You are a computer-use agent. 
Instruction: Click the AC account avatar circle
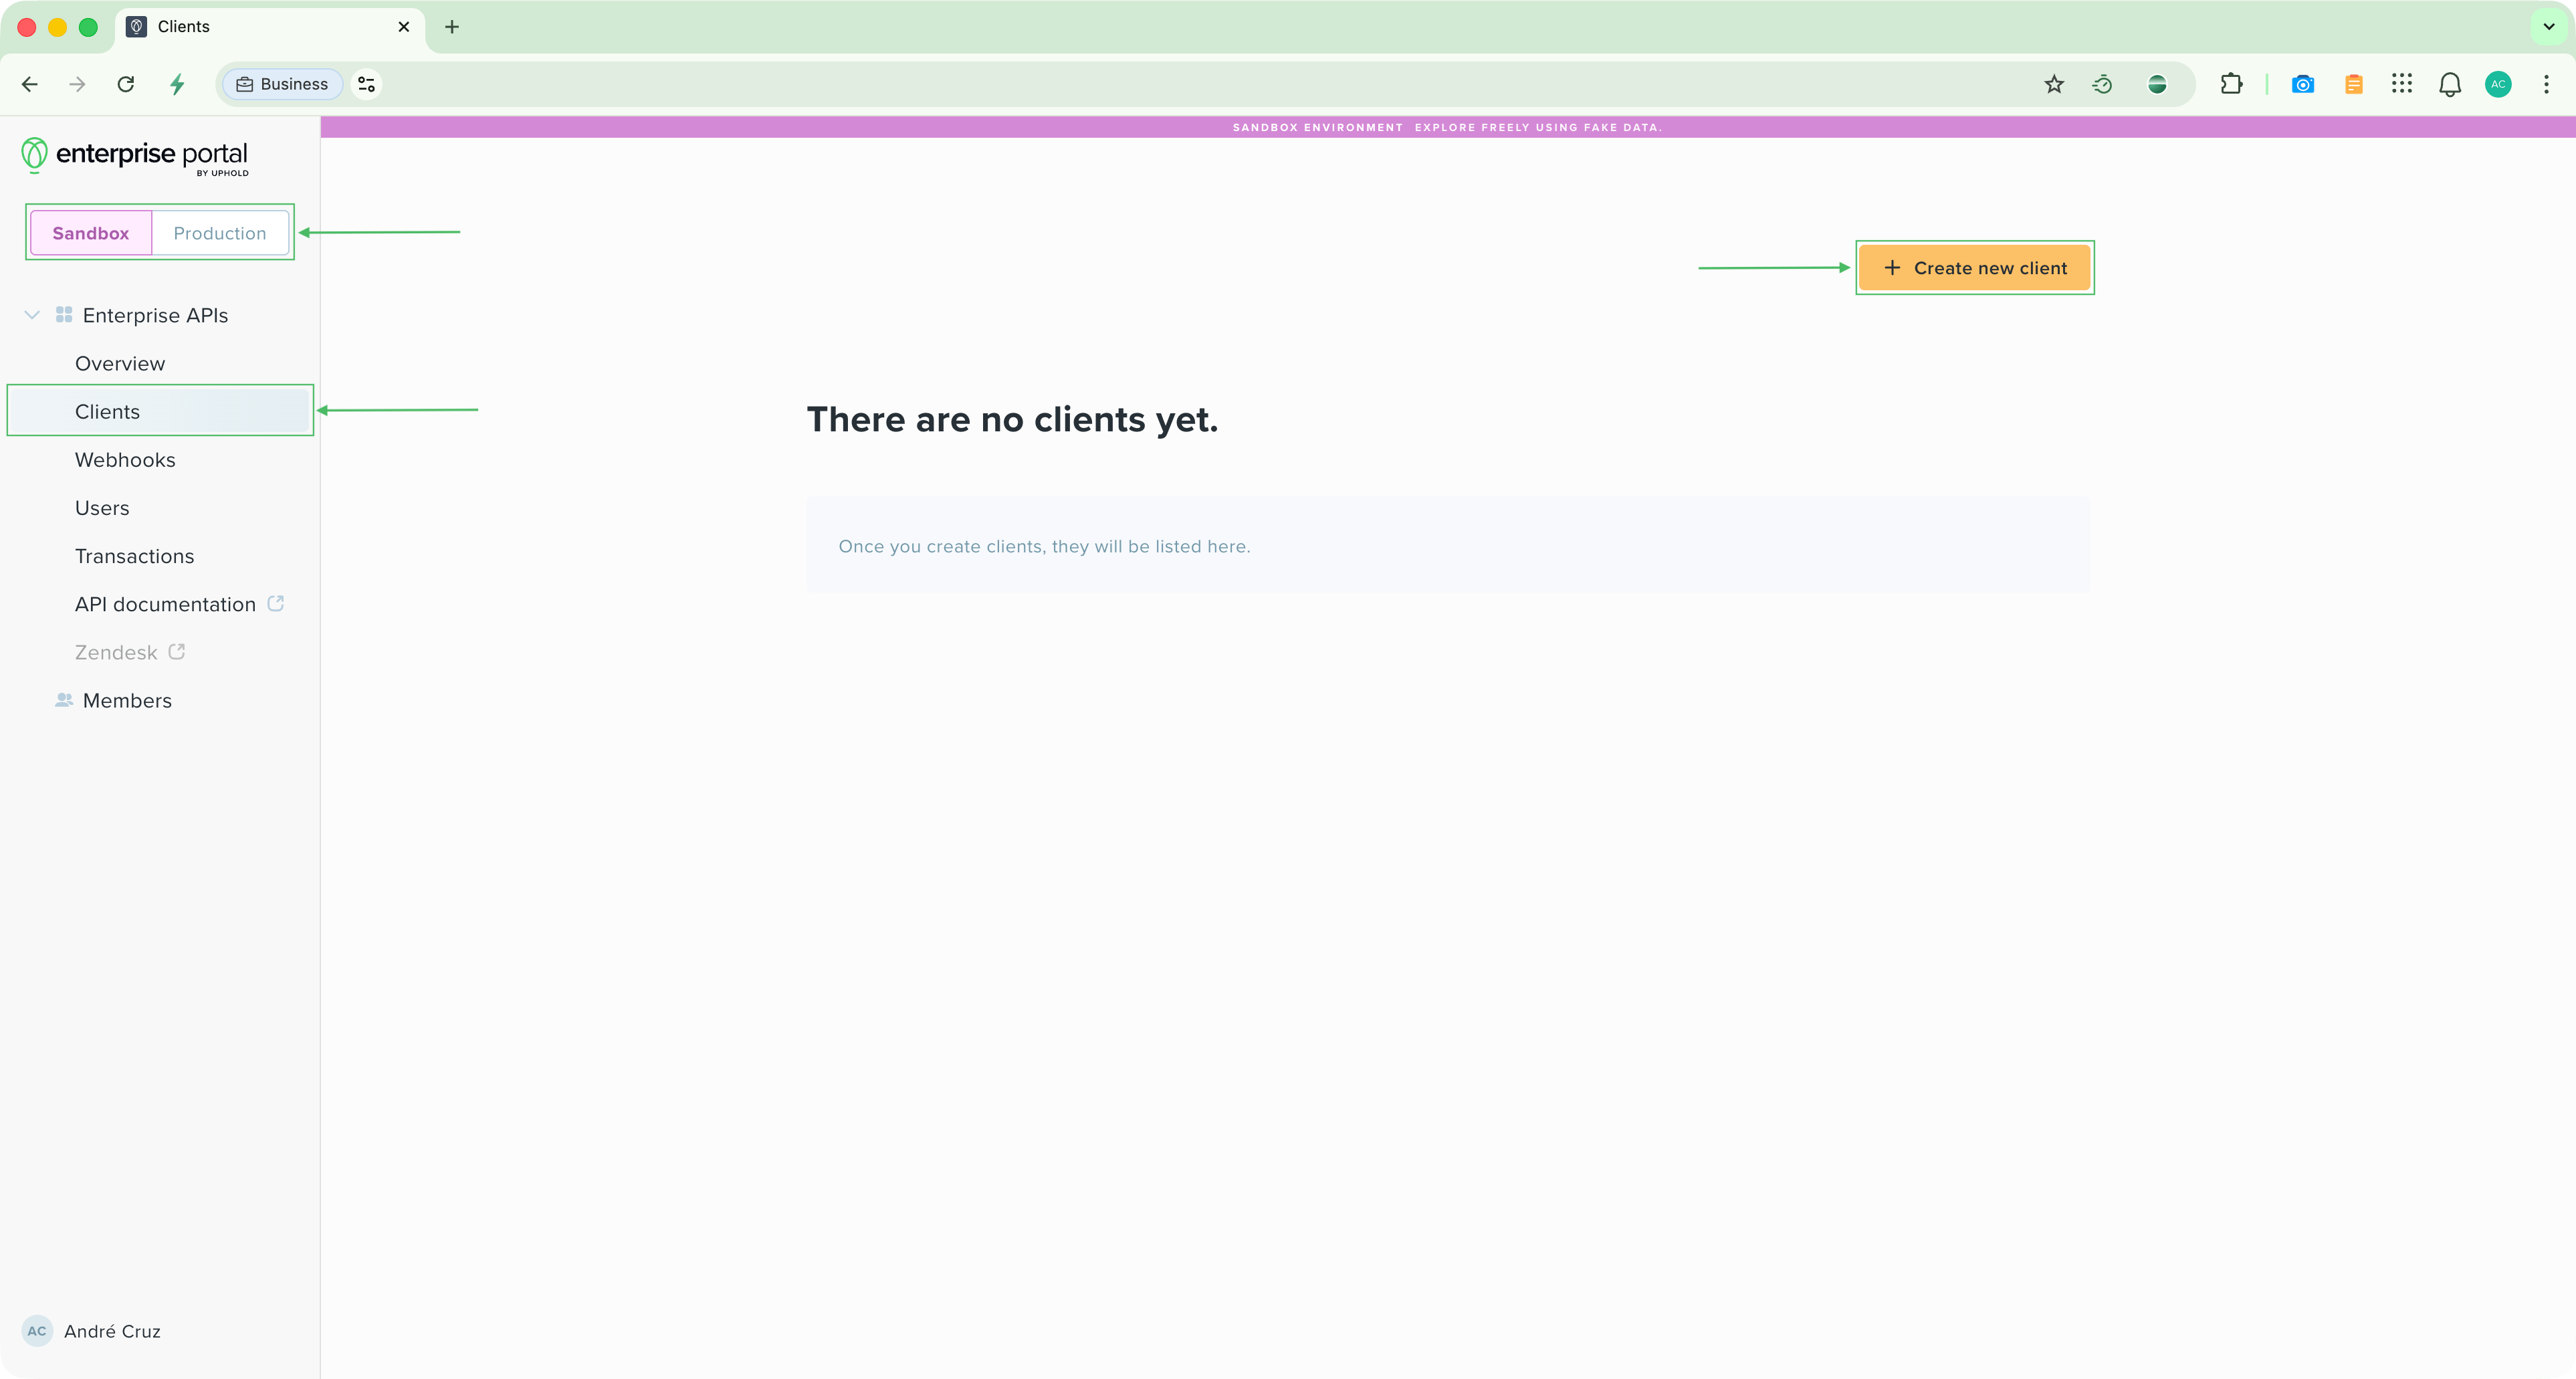(x=2498, y=84)
